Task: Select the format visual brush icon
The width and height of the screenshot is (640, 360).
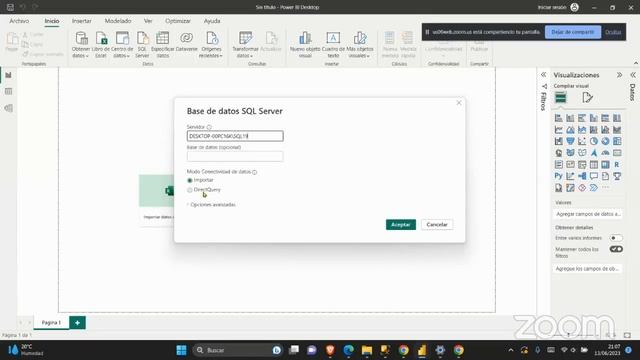Action: [x=587, y=97]
